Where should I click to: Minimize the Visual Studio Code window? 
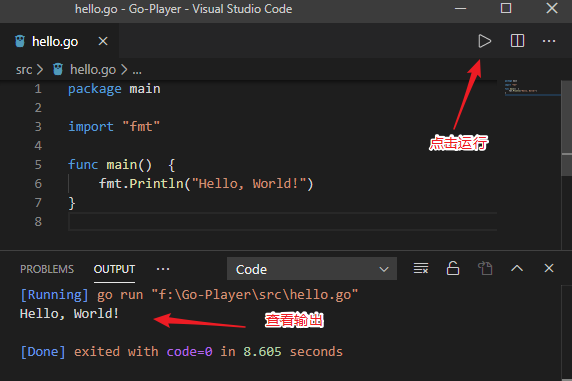460,8
